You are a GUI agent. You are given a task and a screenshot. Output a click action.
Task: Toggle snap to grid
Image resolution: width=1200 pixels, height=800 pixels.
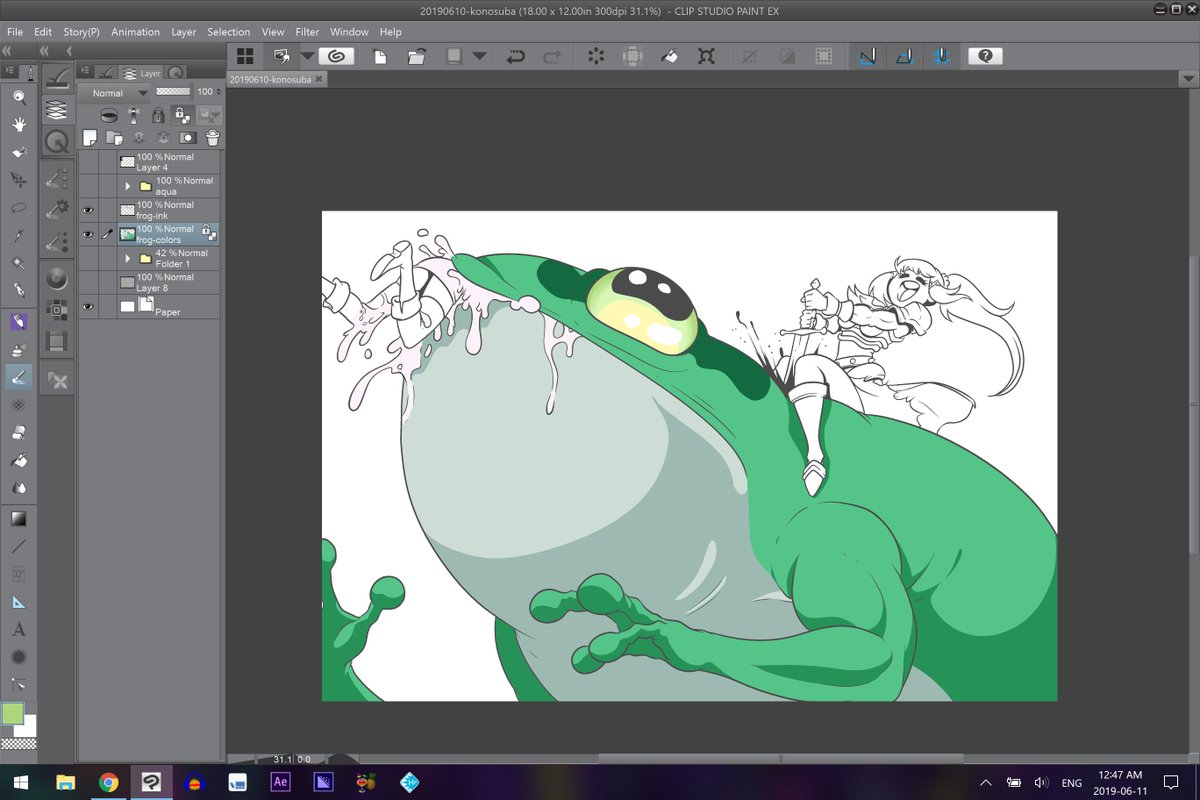click(941, 56)
